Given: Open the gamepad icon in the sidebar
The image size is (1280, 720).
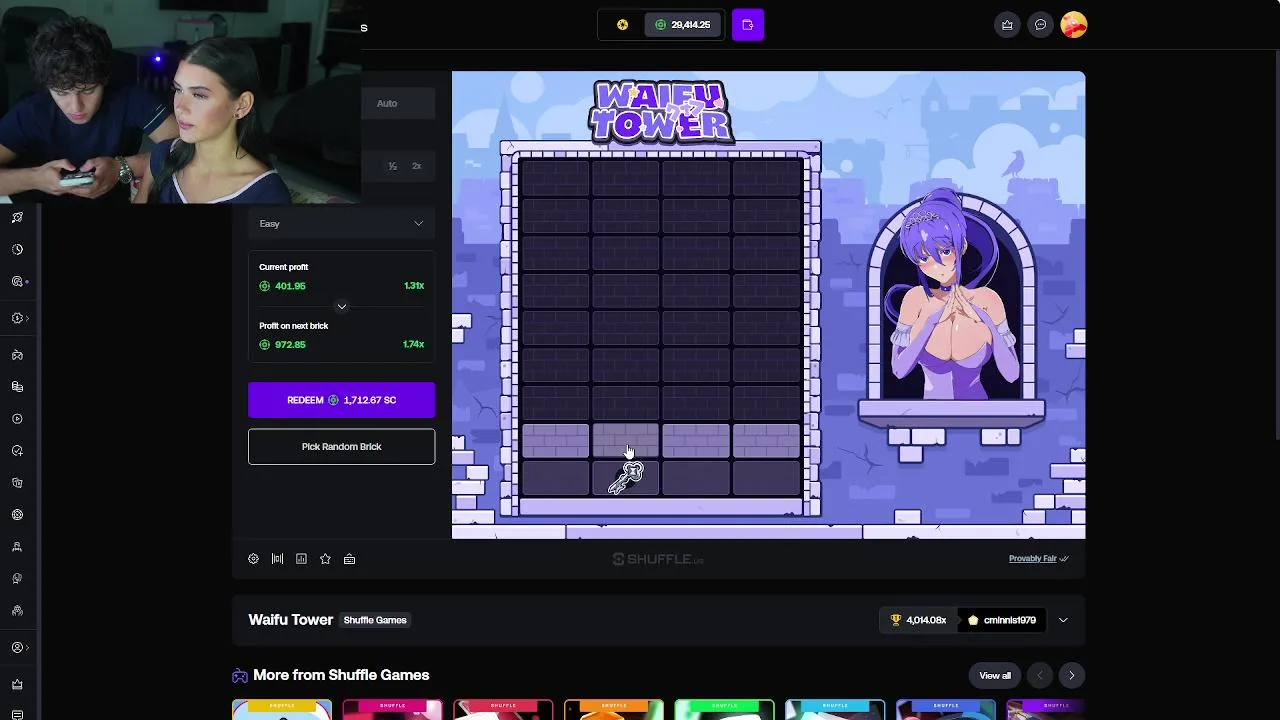Looking at the screenshot, I should click(17, 355).
